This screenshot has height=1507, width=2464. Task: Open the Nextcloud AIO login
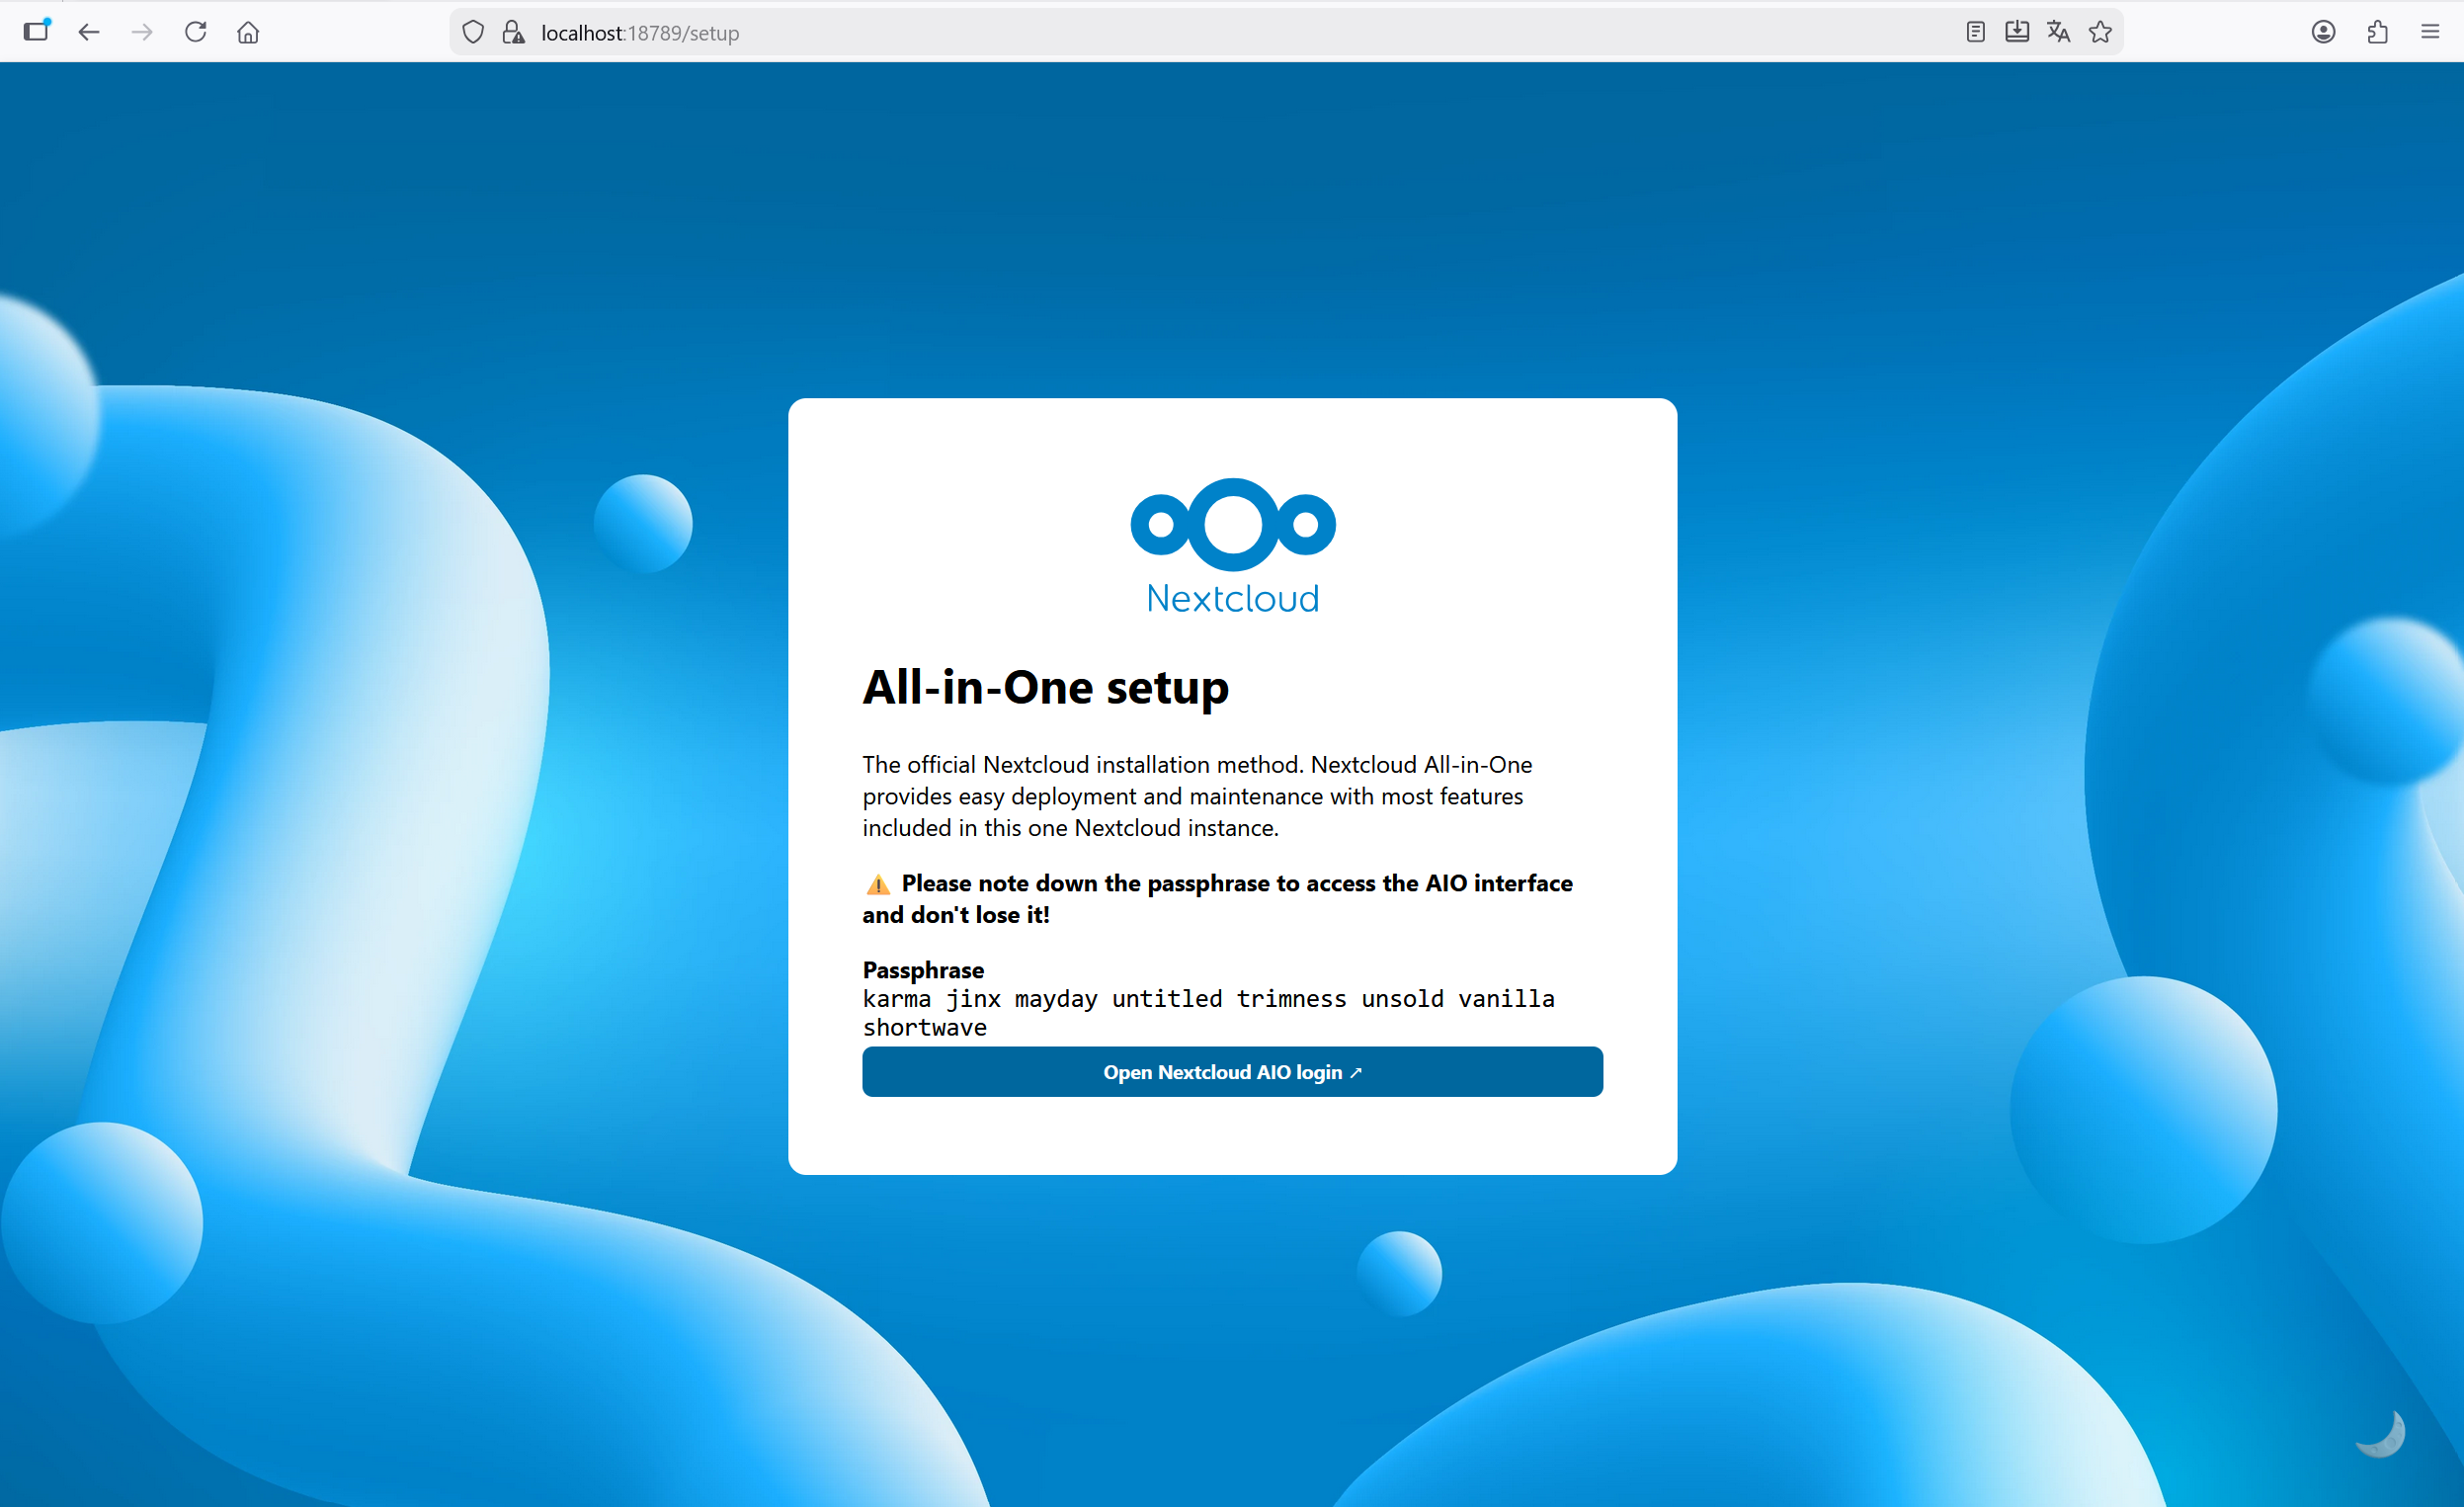click(1232, 1071)
